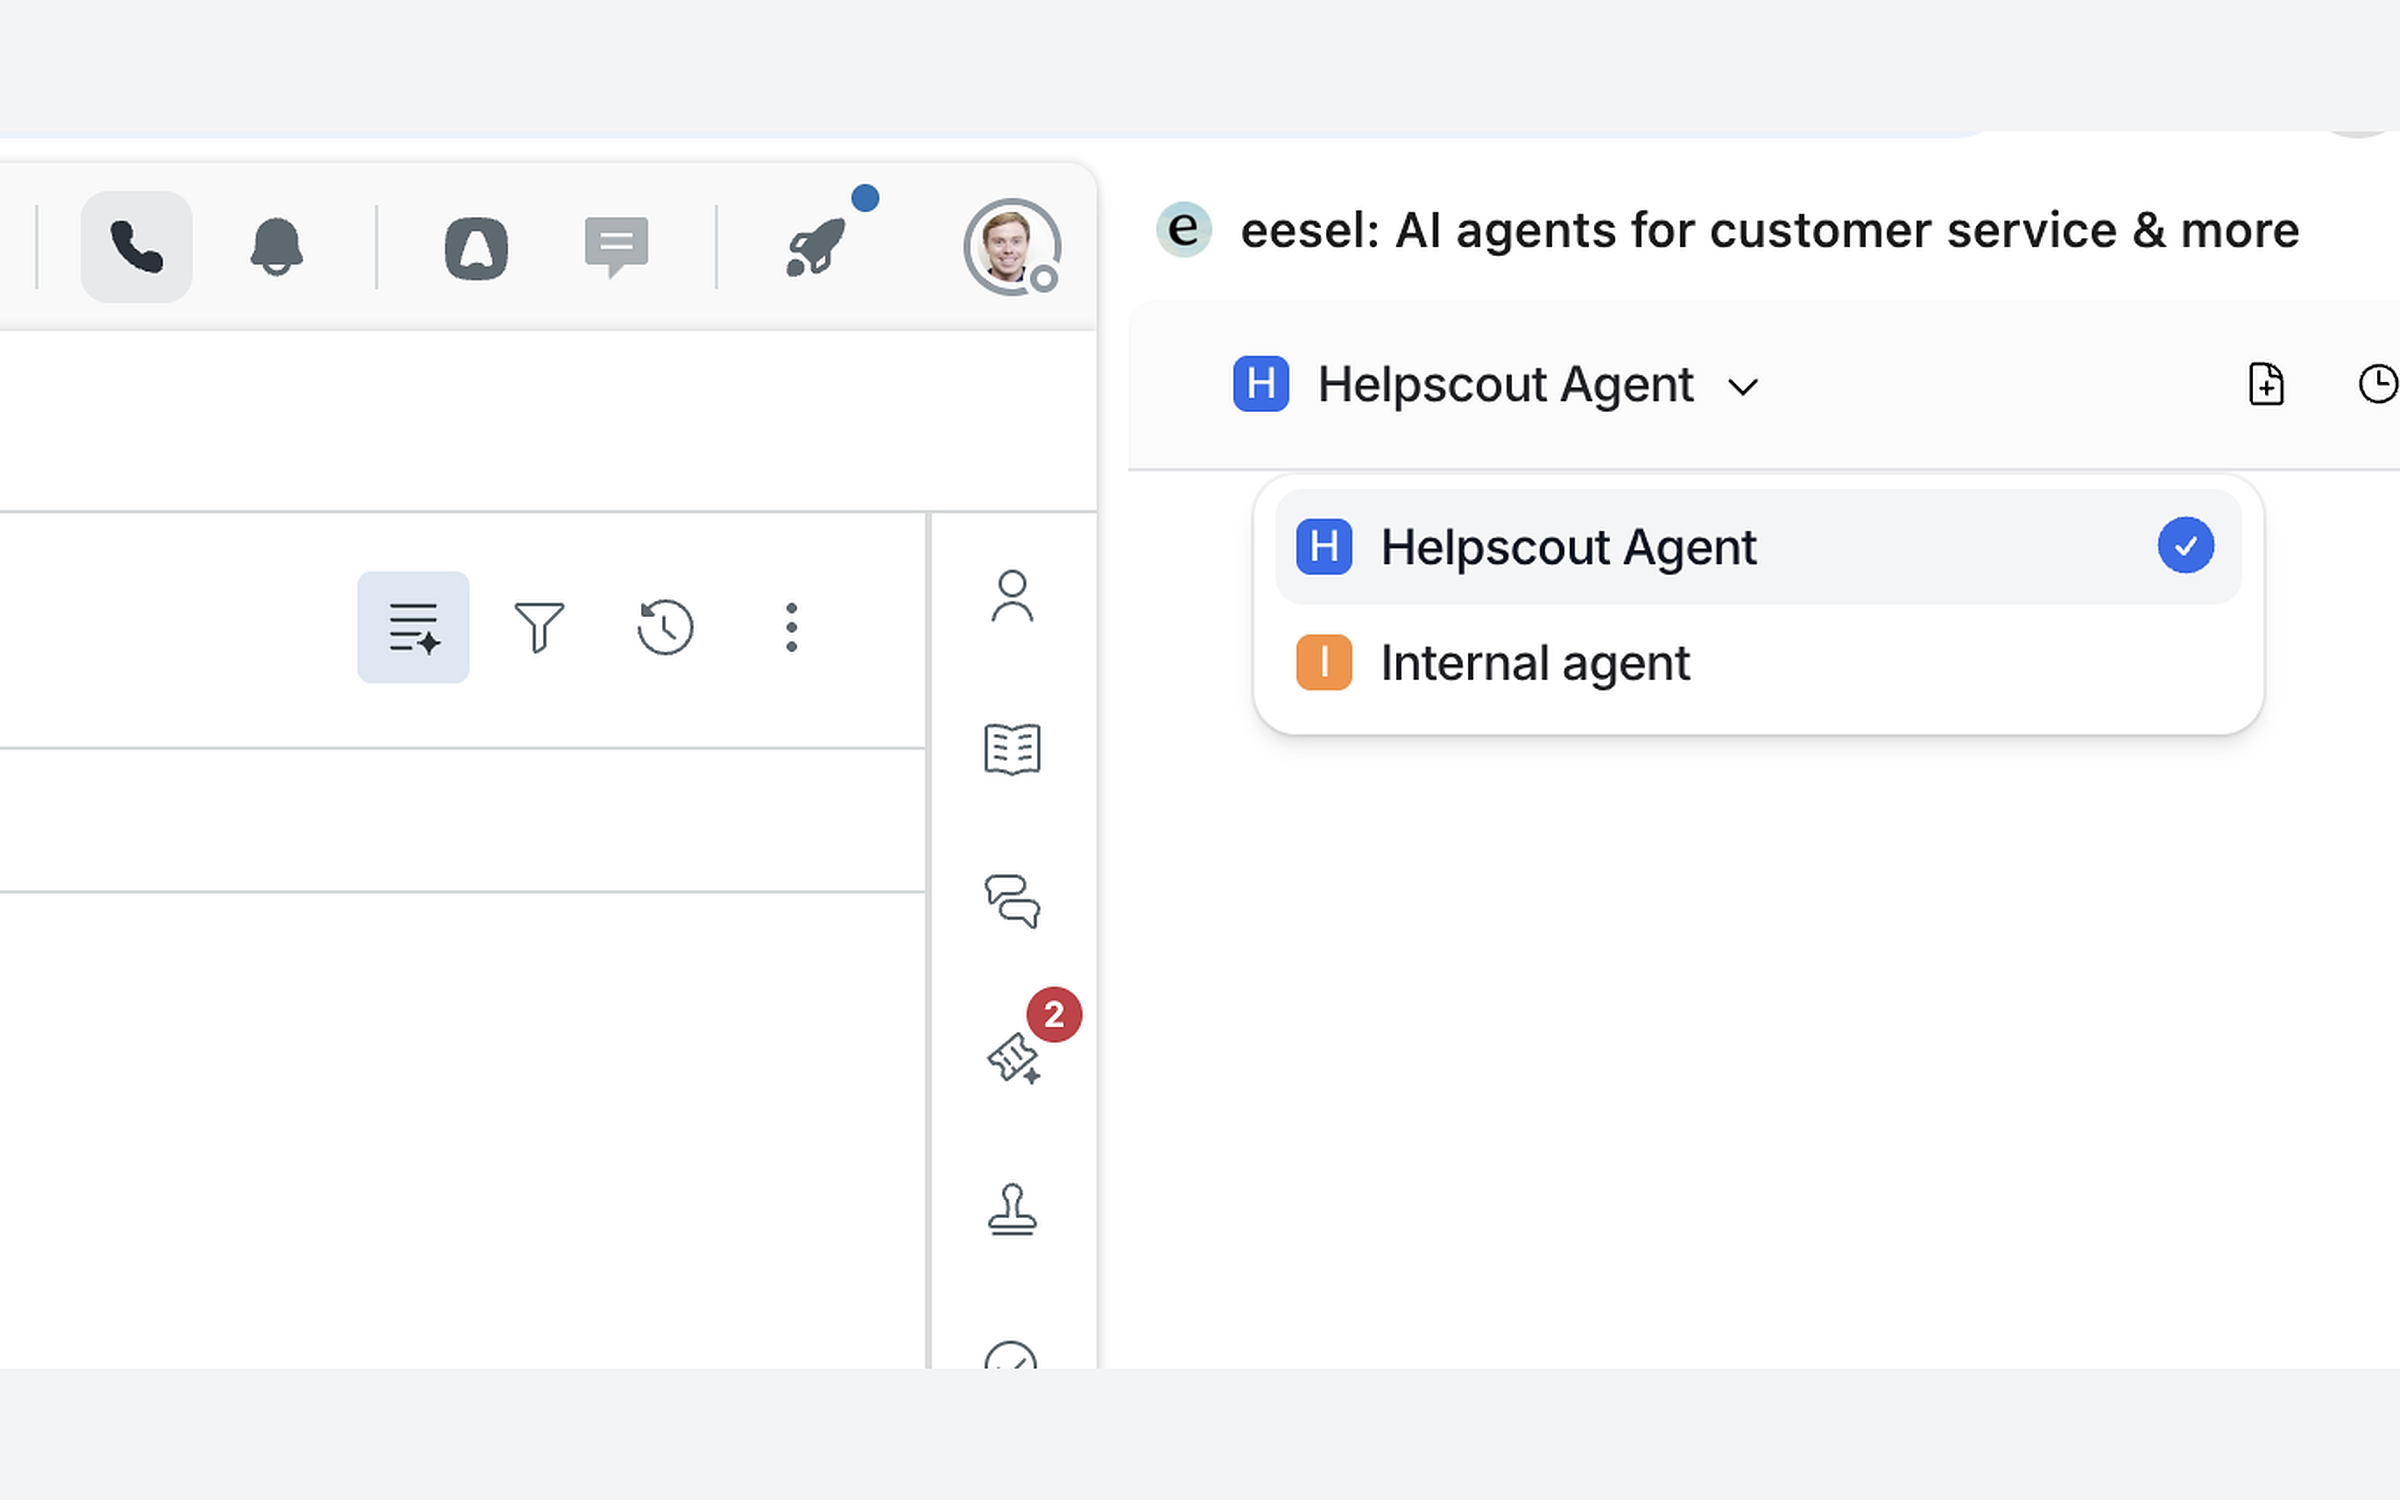Open the conversations bubbles sidebar icon
2400x1500 pixels.
[x=1012, y=901]
